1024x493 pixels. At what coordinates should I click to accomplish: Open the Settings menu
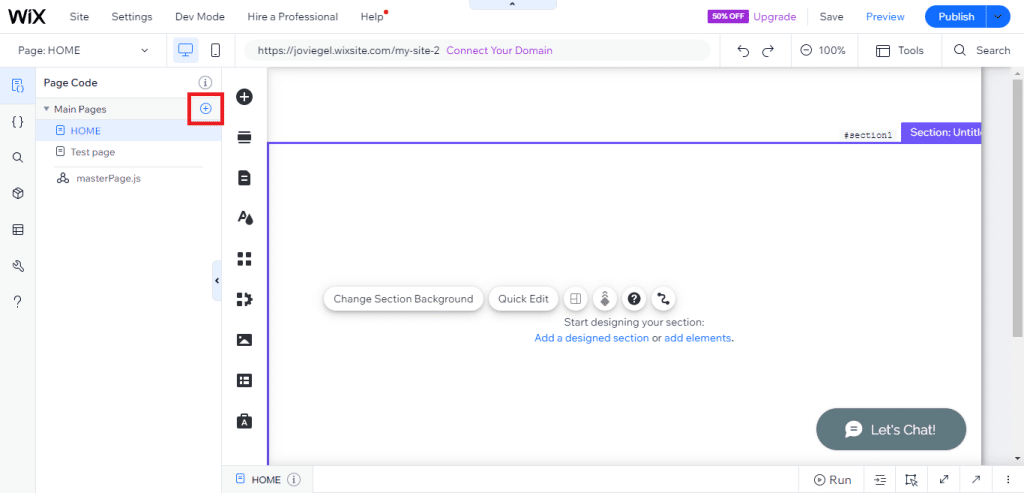tap(132, 17)
